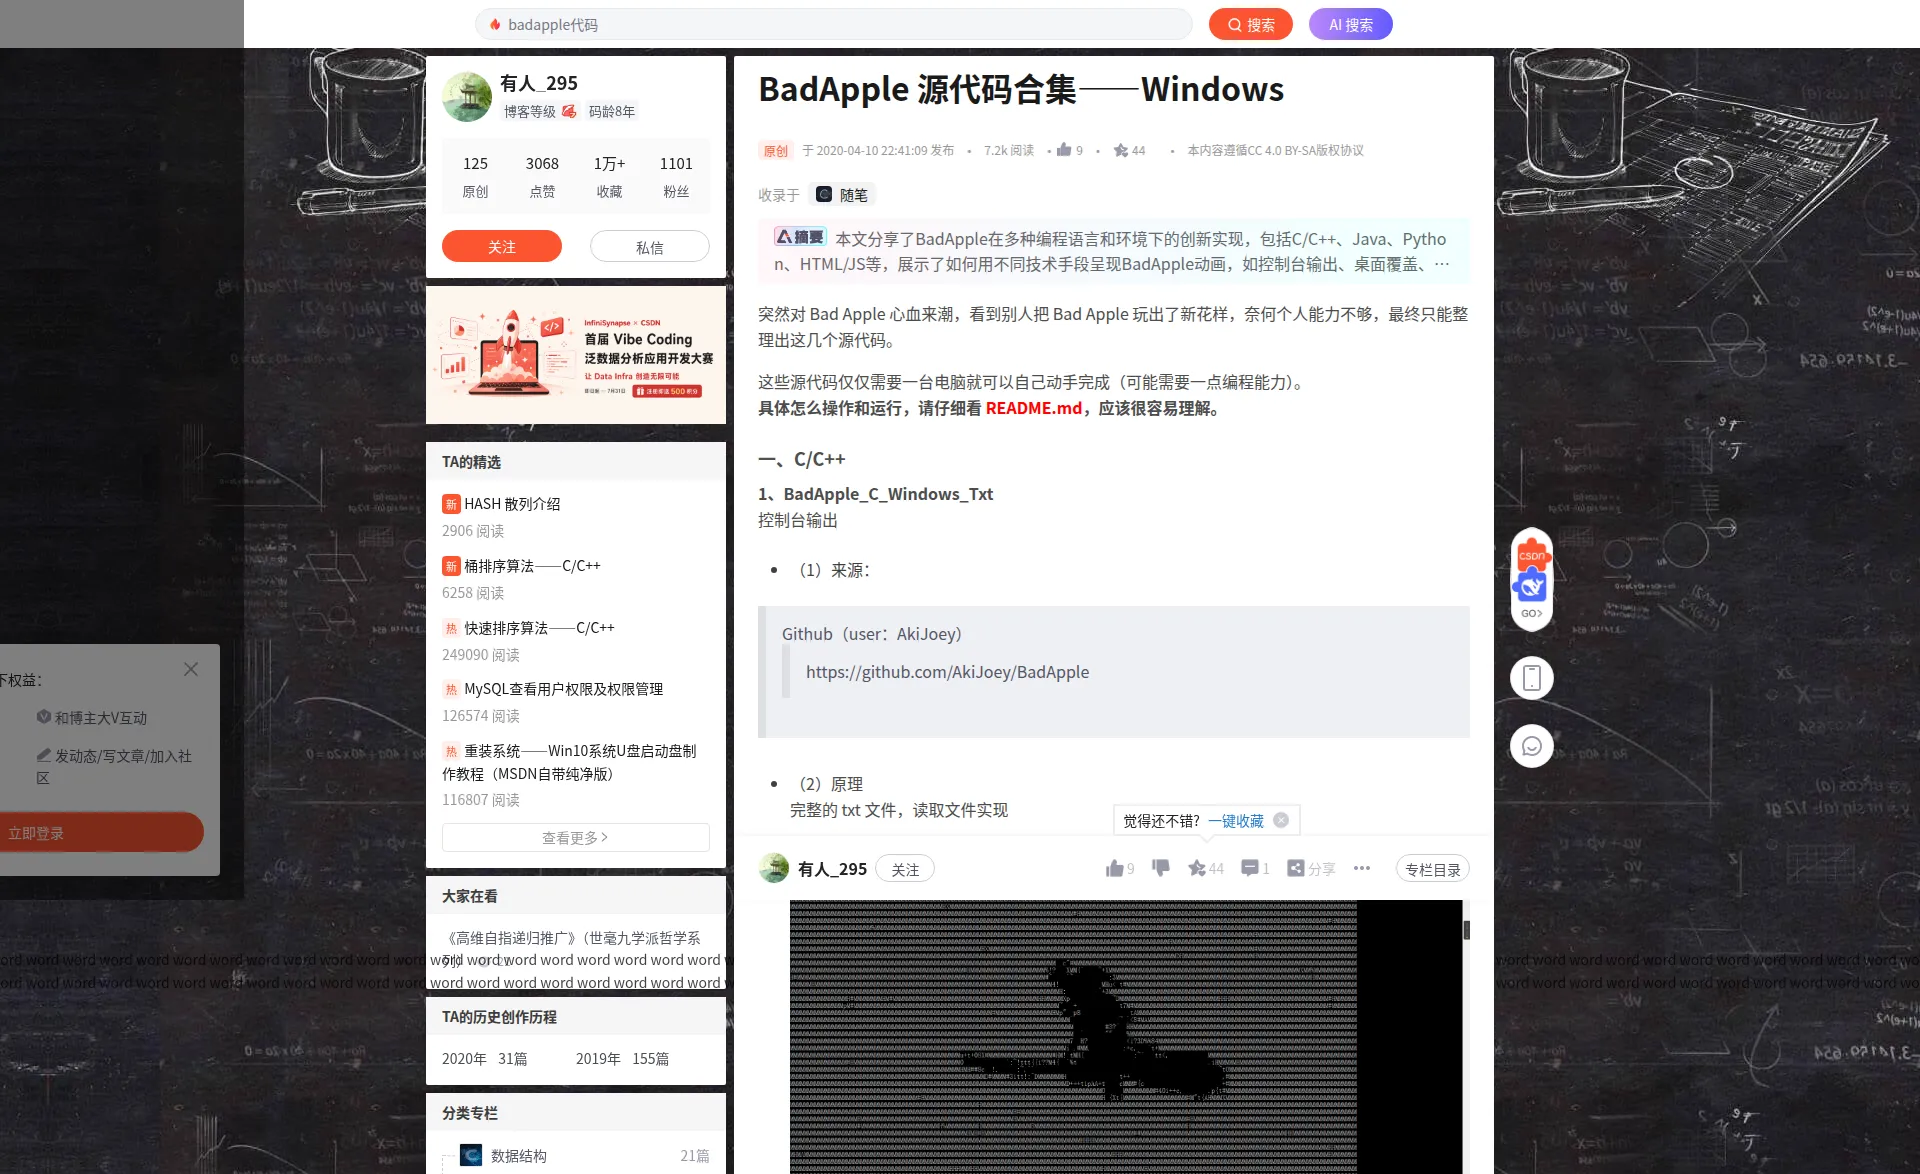Click the author avatar in the bottom toolbar
Screen dimensions: 1920x1174
pos(774,868)
